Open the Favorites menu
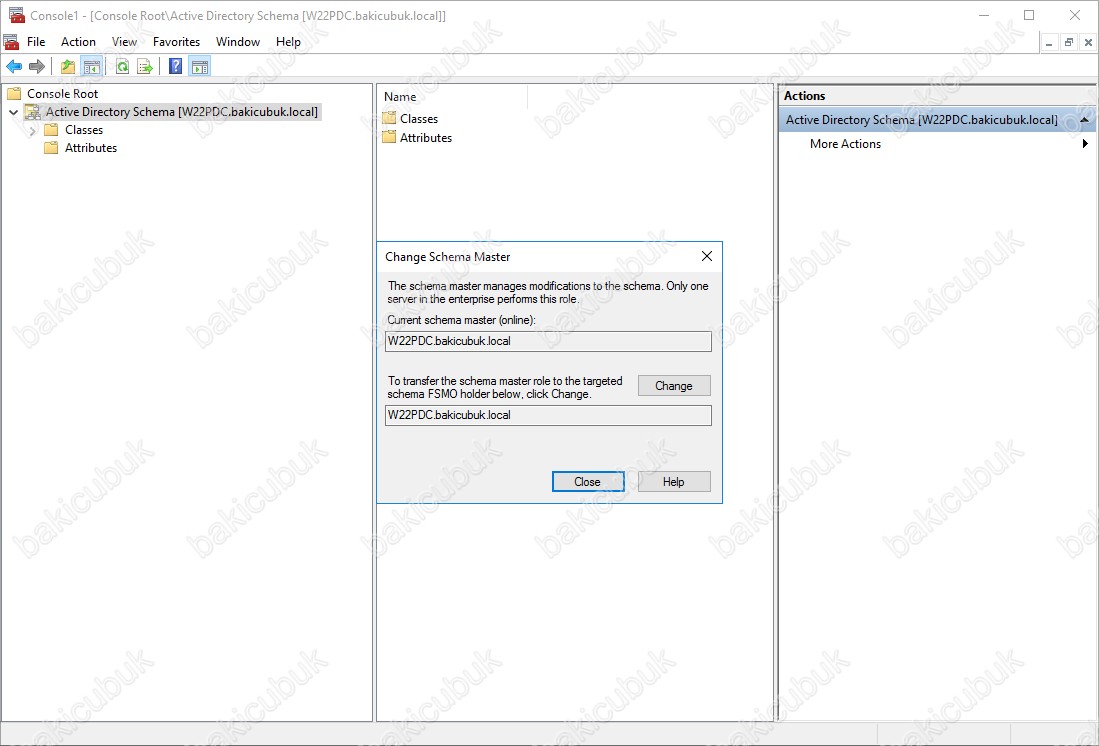1099x746 pixels. pos(176,41)
